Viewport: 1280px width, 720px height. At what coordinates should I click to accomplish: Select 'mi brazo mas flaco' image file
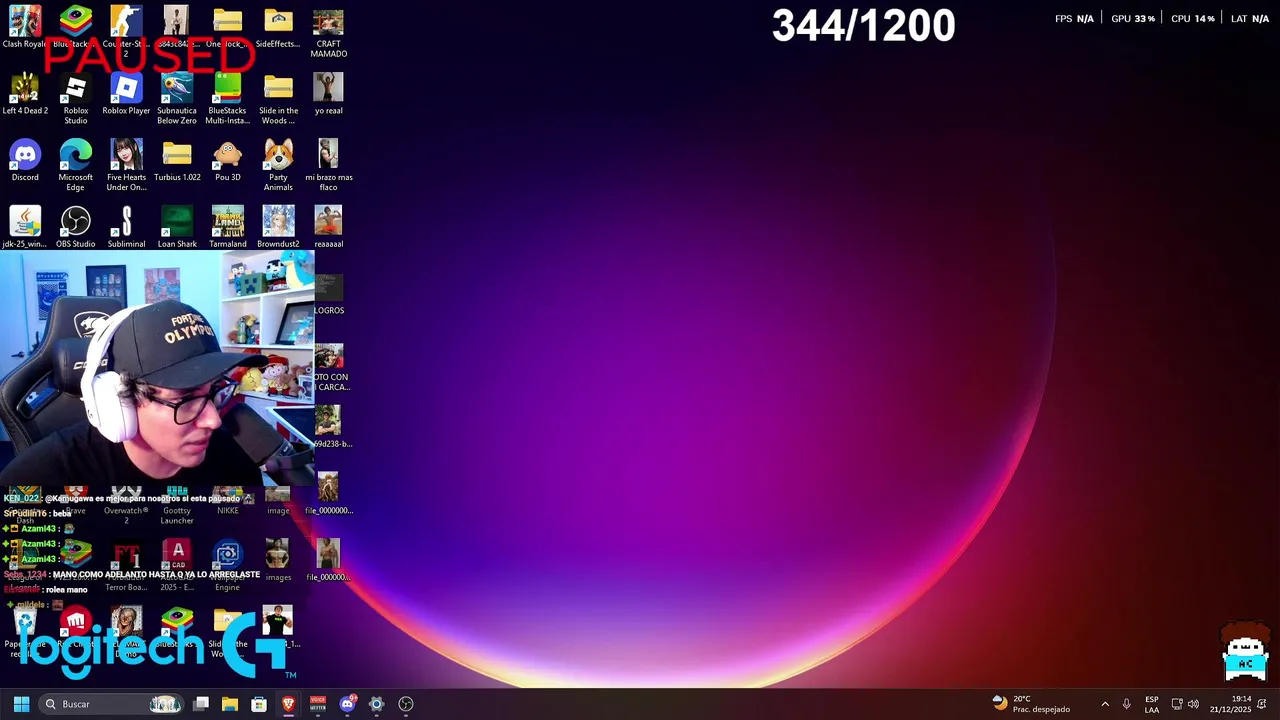328,166
